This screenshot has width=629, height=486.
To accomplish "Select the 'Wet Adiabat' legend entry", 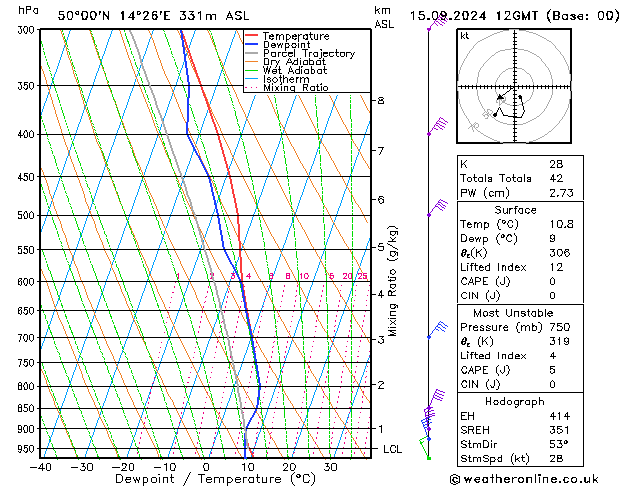I will [x=295, y=70].
